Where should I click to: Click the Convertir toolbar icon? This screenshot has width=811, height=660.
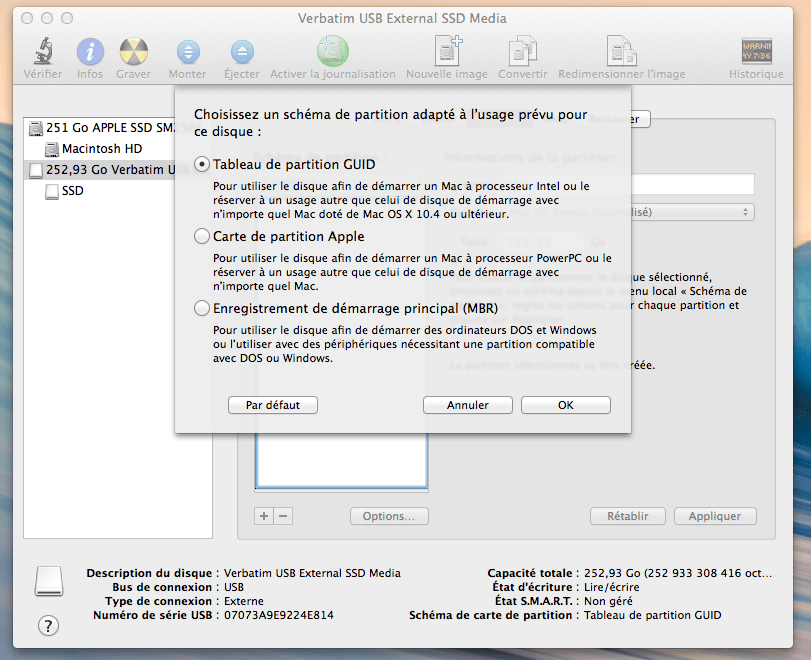522,51
